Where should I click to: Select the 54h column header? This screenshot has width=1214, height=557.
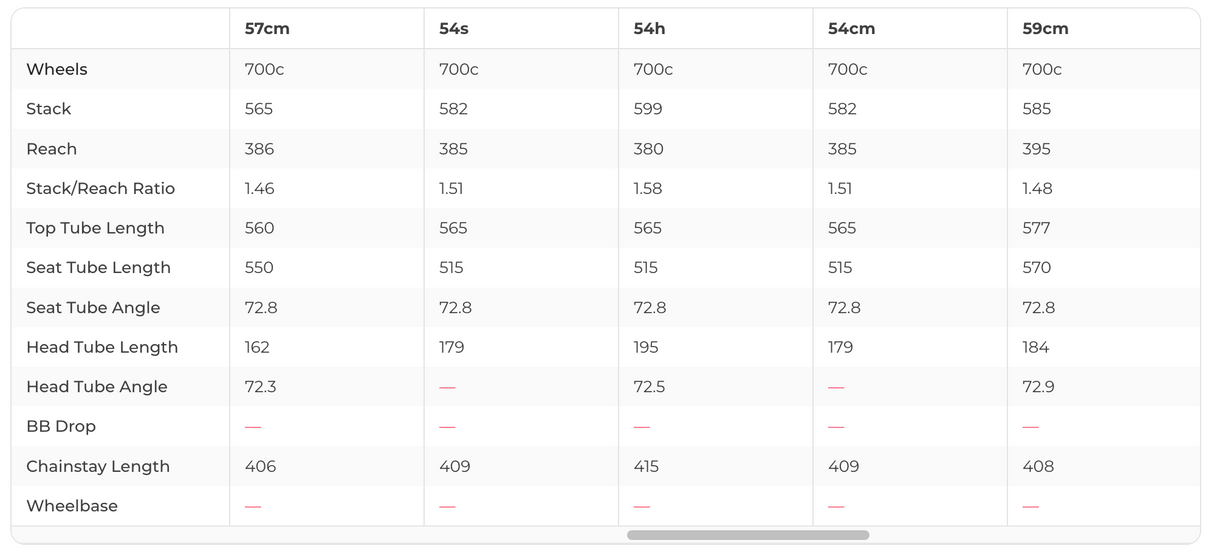pyautogui.click(x=649, y=29)
